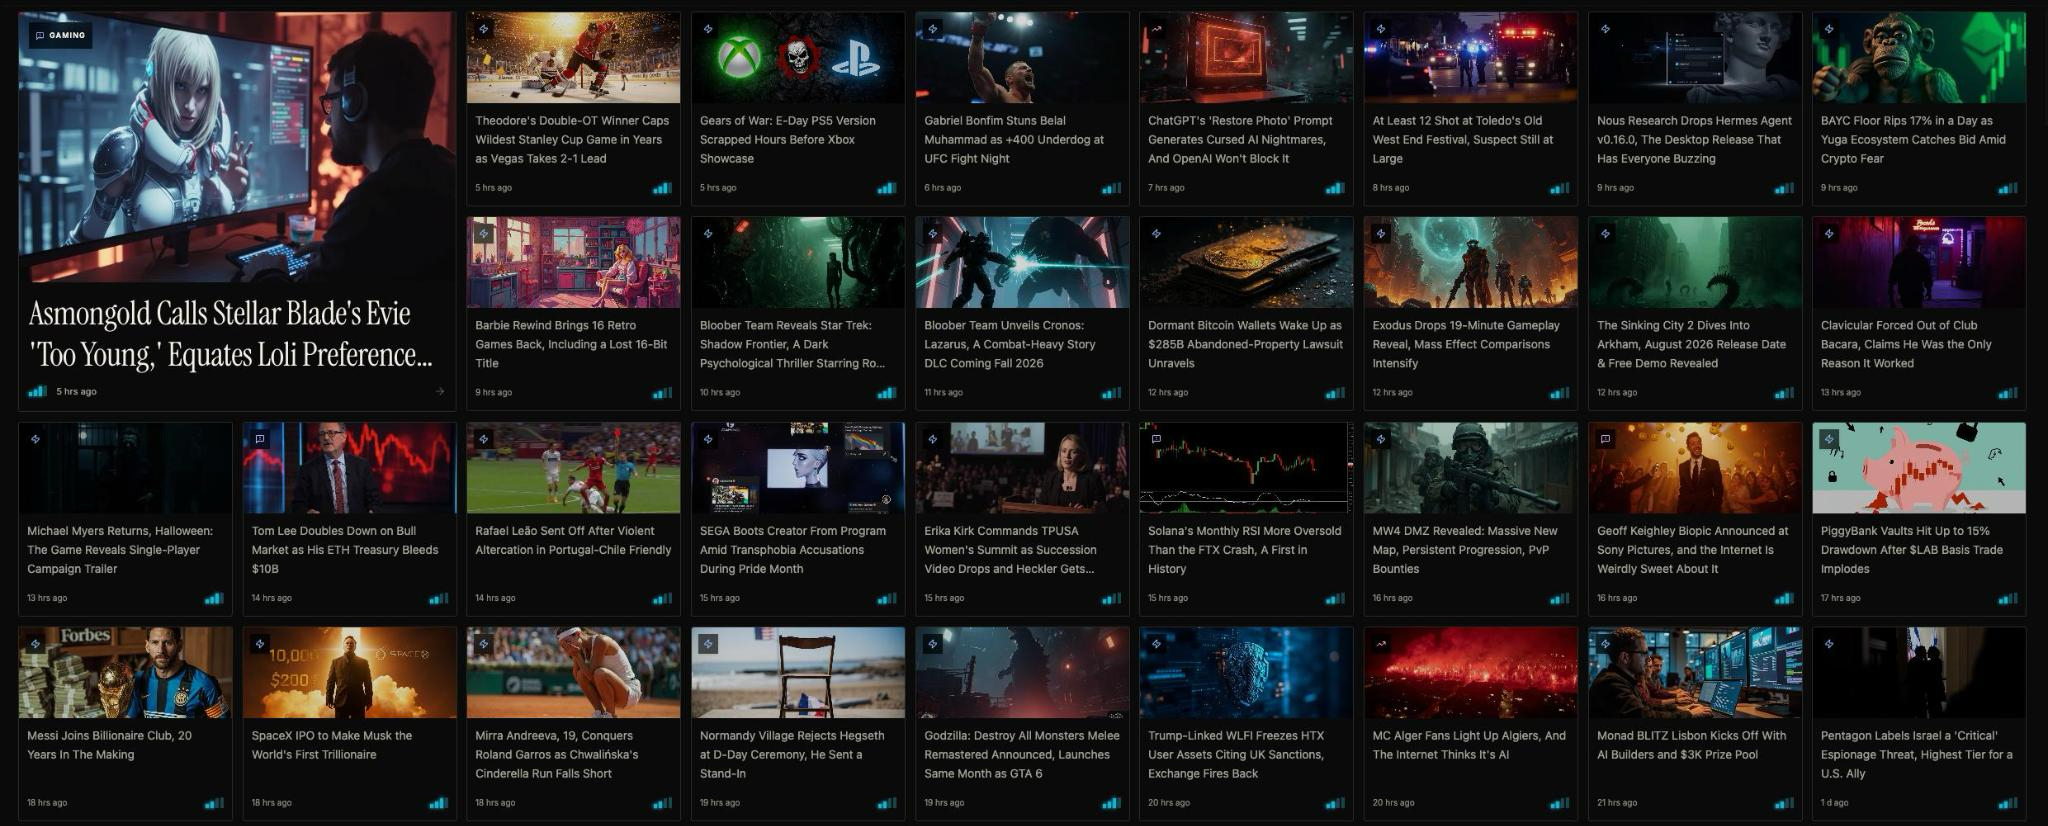This screenshot has height=826, width=2048.
Task: Click the '1 d ago' timestamp on Pentagon card
Action: click(1835, 803)
